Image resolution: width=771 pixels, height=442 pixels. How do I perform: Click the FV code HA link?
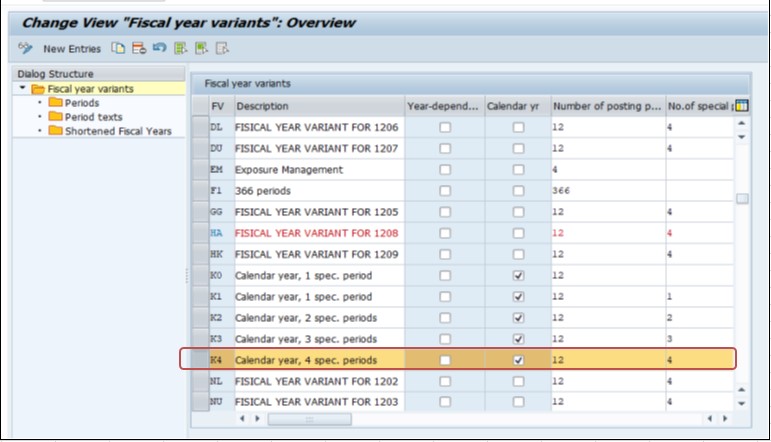216,233
